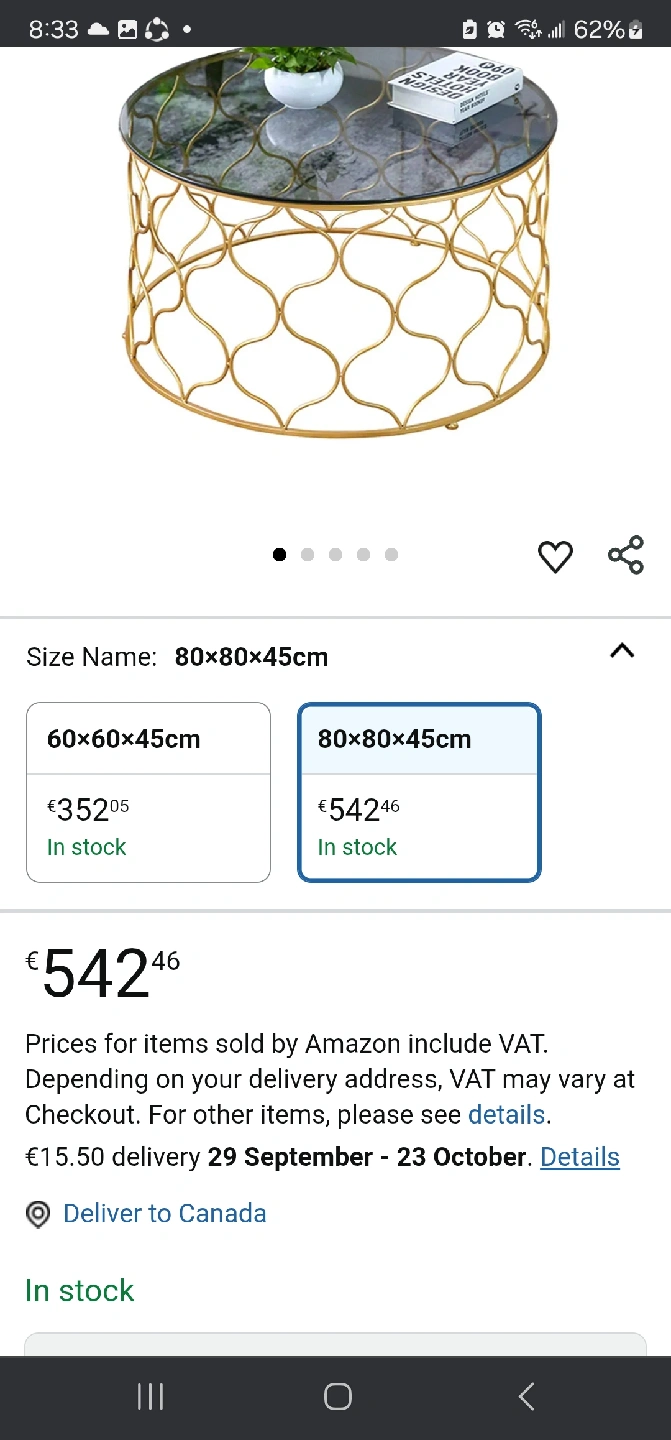Open the delivery 'Details' link
Image resolution: width=671 pixels, height=1440 pixels.
[x=580, y=1157]
